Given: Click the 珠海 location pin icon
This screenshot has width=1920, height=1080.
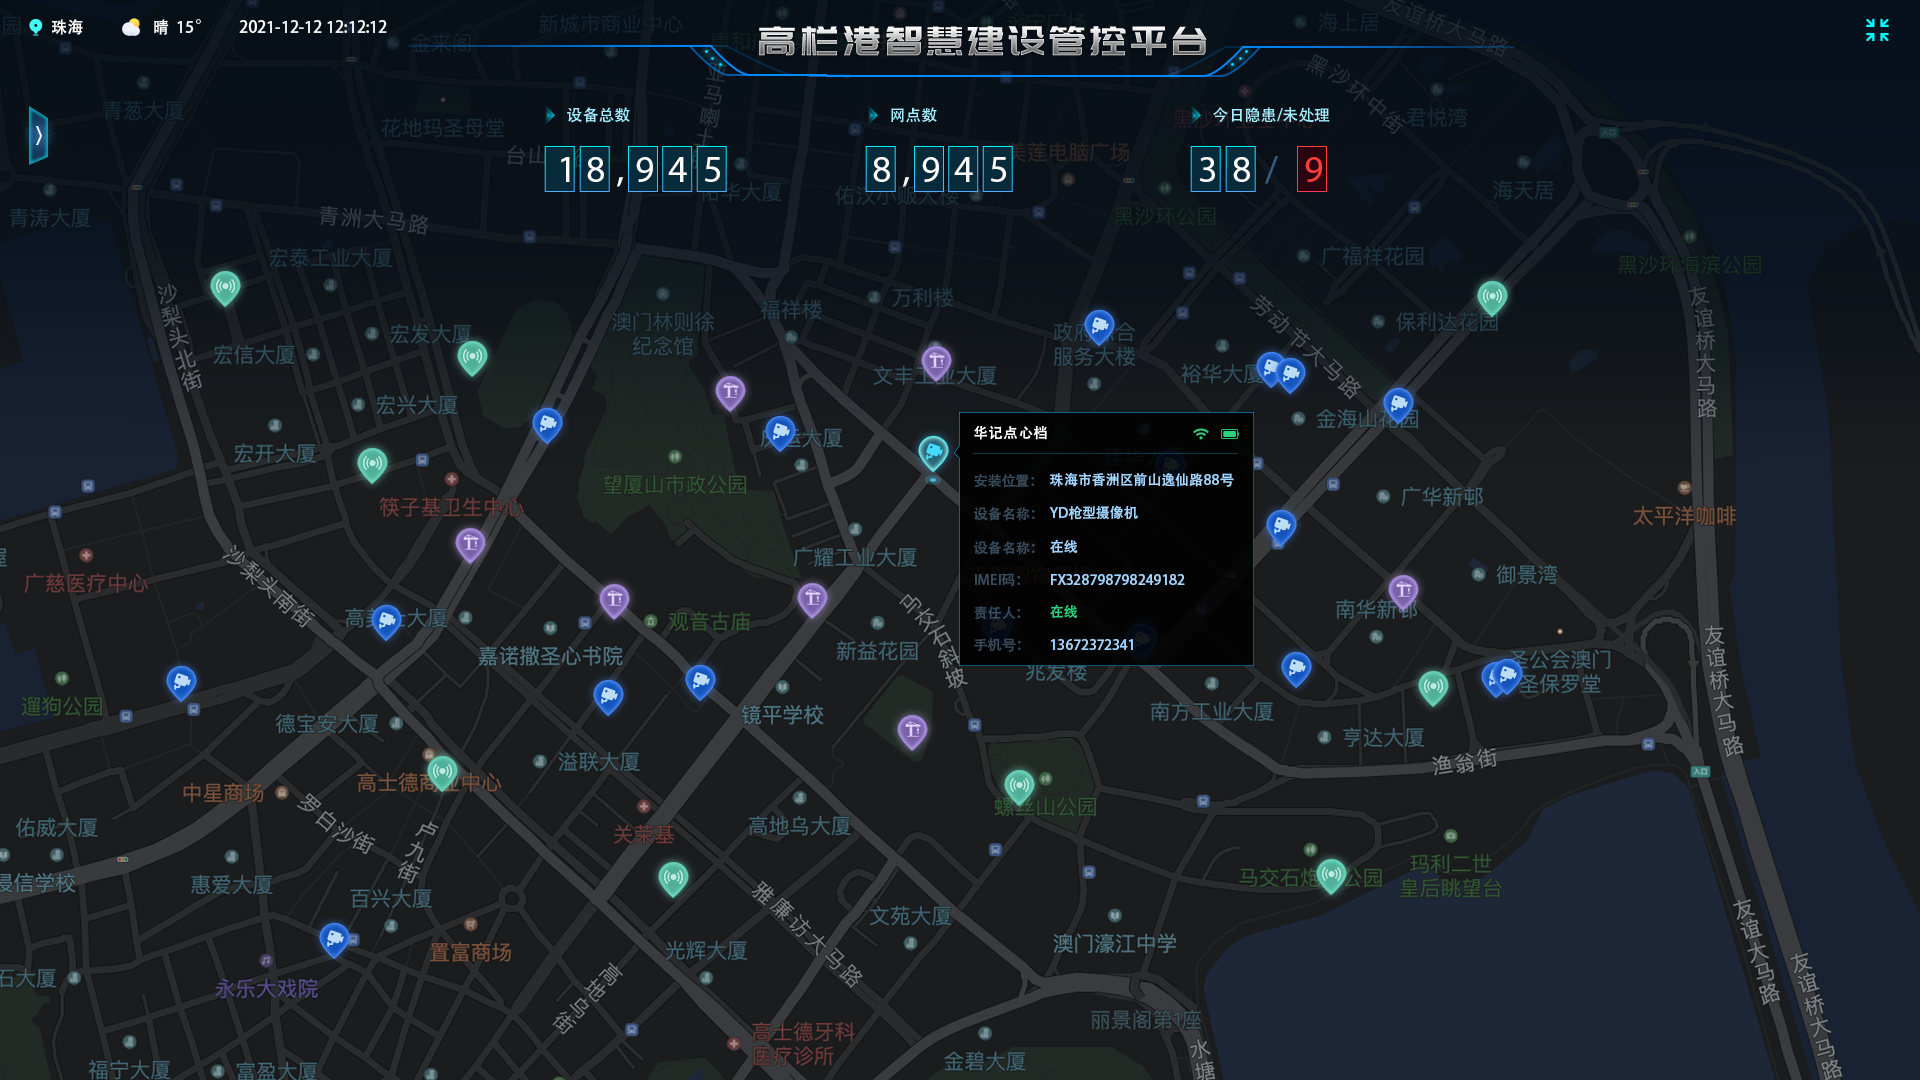Looking at the screenshot, I should click(x=36, y=27).
